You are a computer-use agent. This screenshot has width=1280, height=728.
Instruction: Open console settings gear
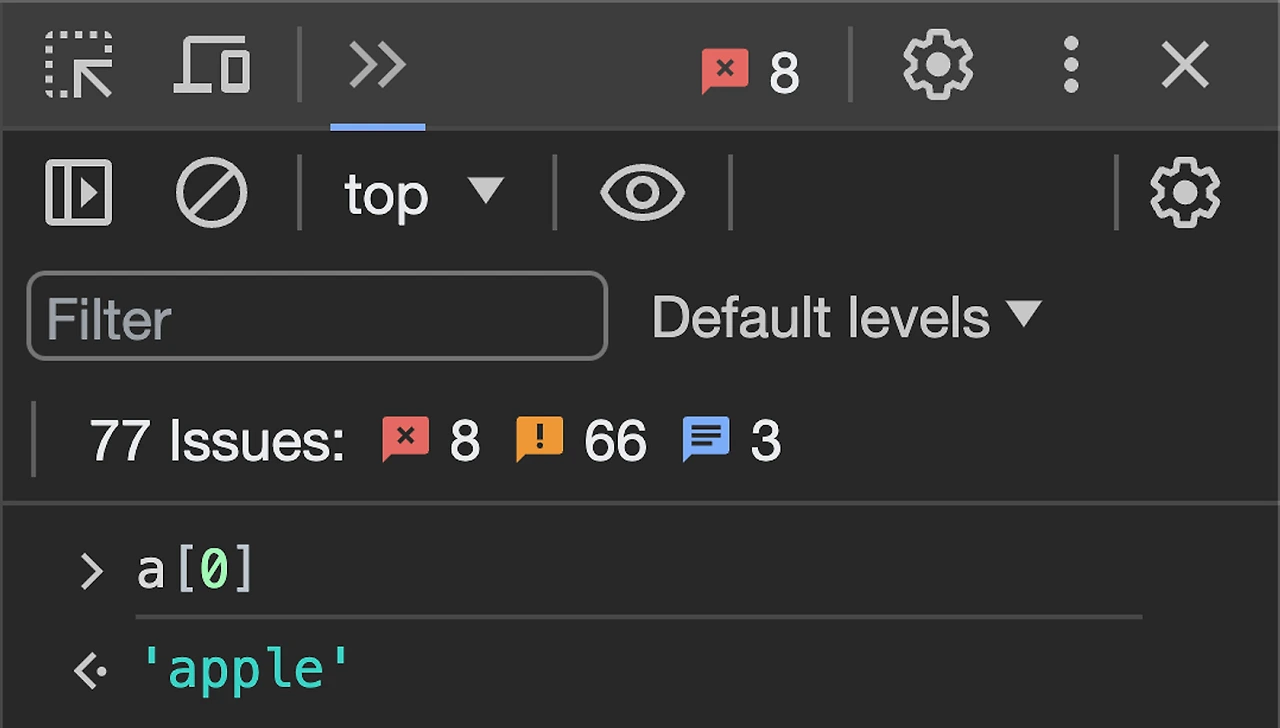pos(1185,192)
